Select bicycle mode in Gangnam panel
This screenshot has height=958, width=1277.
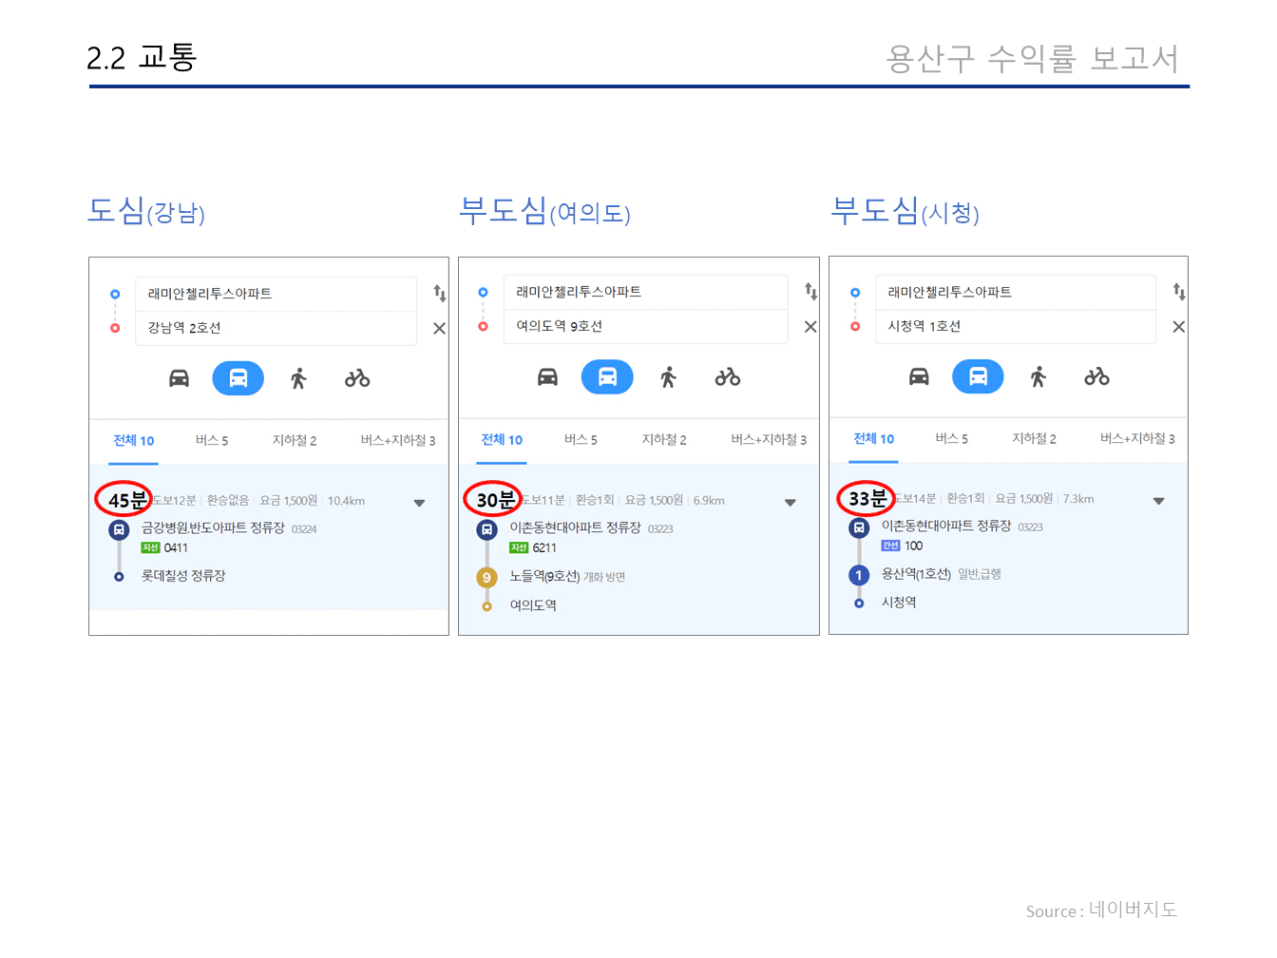(x=357, y=378)
